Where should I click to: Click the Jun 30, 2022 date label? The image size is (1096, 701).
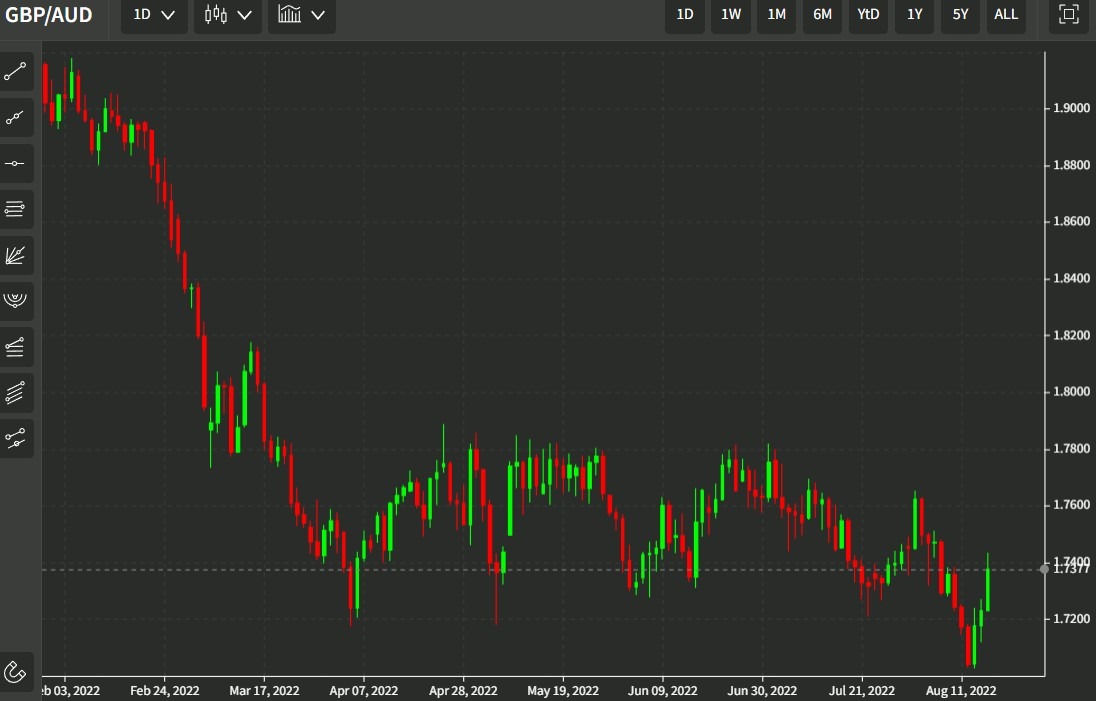click(x=762, y=691)
